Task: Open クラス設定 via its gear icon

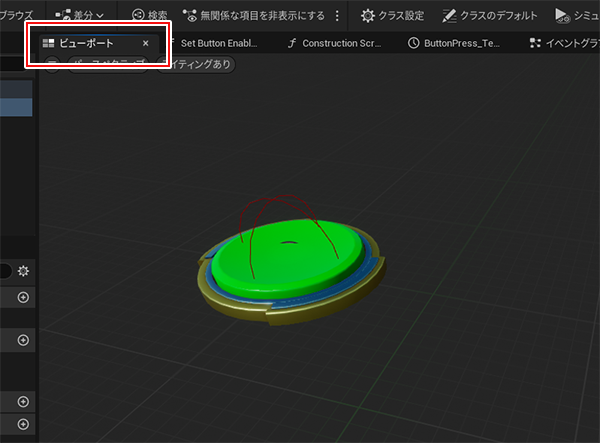Action: 368,16
